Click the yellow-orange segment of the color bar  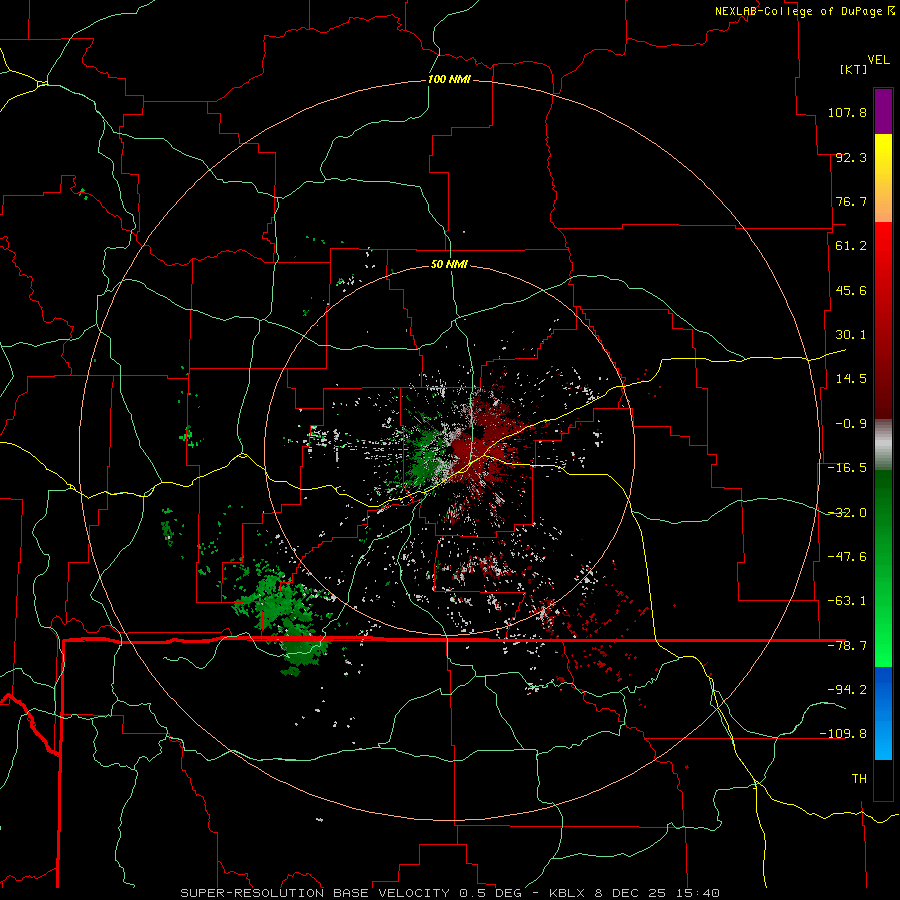click(x=883, y=178)
